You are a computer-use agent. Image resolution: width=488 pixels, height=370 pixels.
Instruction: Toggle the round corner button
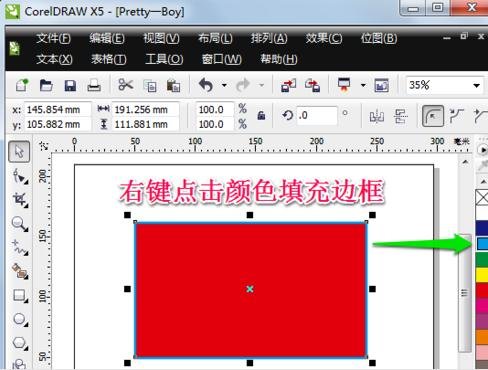(x=433, y=116)
